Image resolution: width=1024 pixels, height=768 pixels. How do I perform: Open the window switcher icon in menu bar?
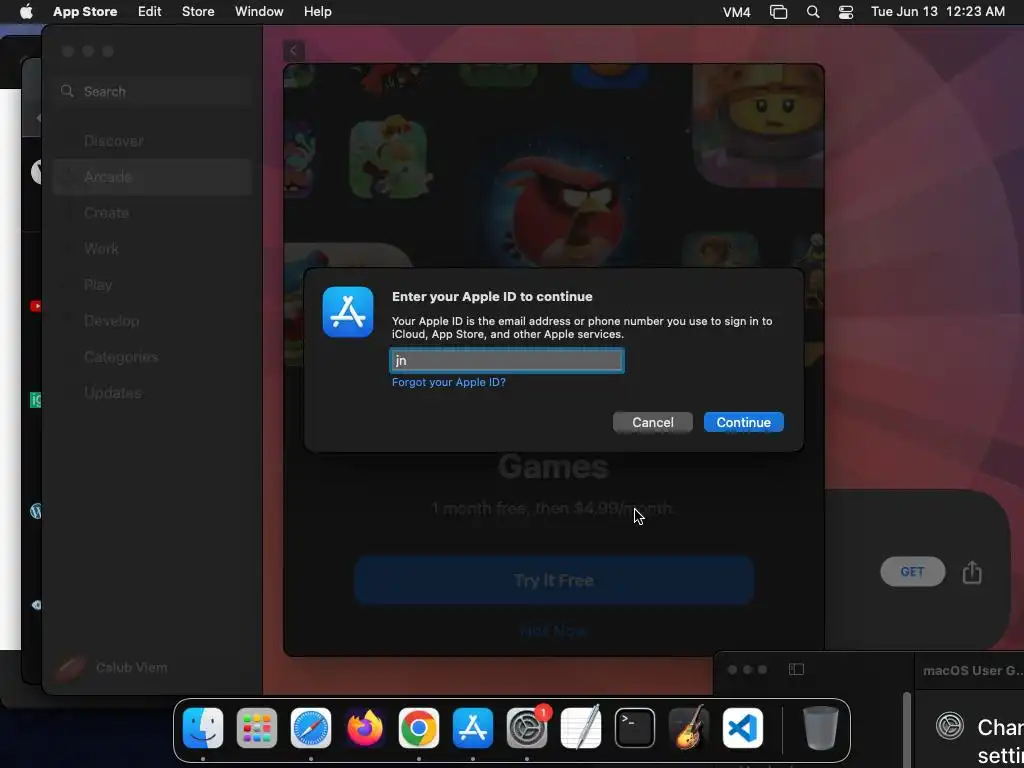[x=778, y=12]
